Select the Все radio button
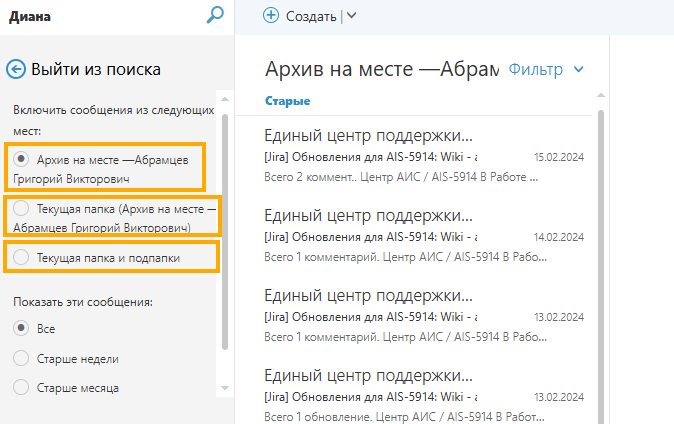 [21, 328]
